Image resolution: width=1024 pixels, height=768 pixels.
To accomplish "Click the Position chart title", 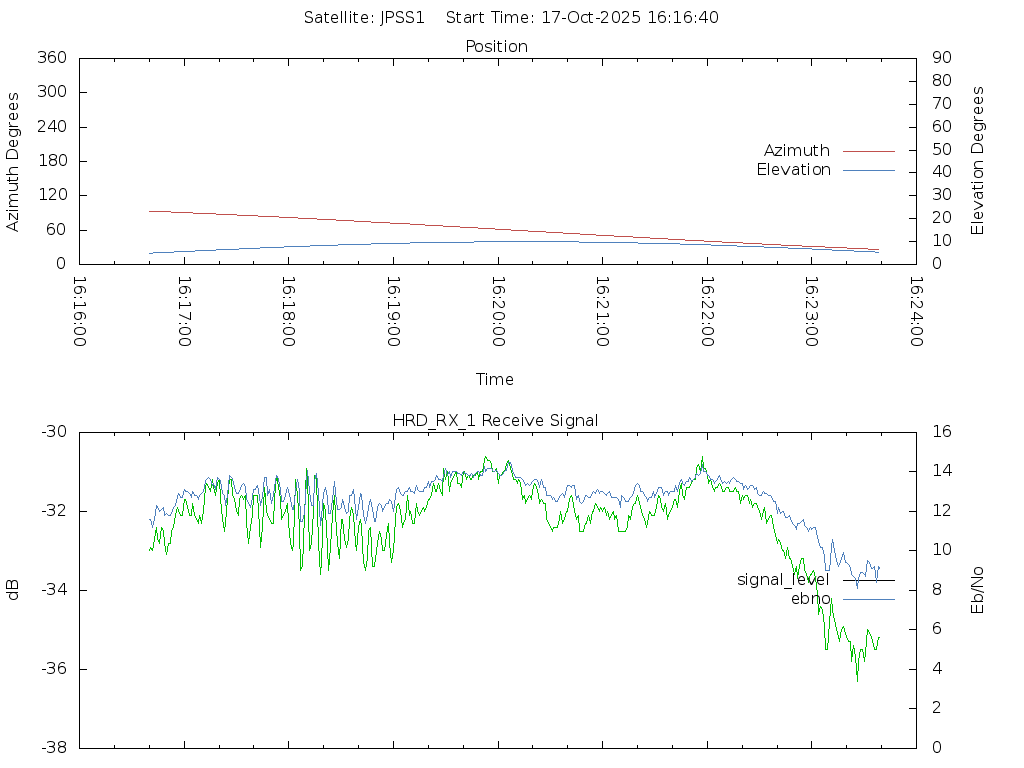I will click(496, 47).
